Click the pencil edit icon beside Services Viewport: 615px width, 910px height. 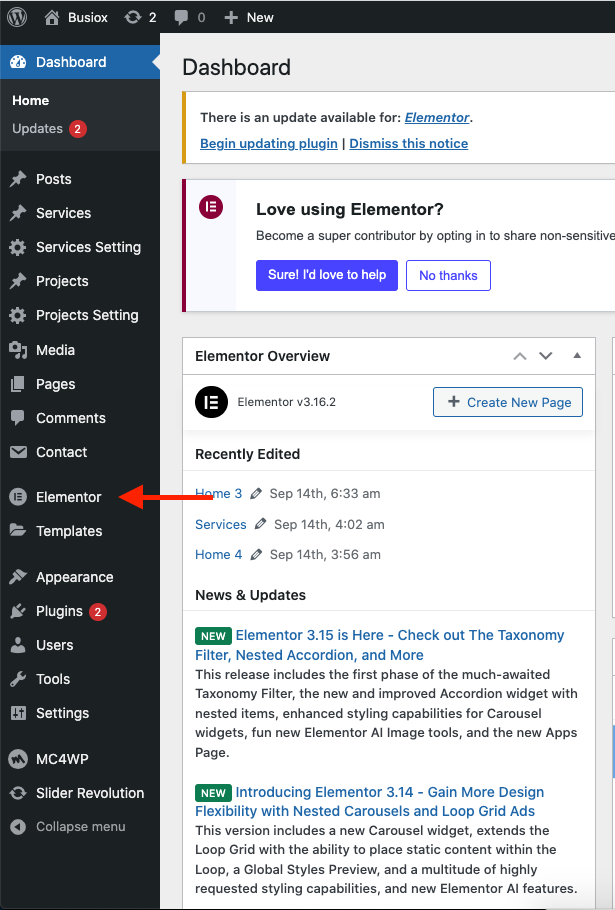(260, 524)
